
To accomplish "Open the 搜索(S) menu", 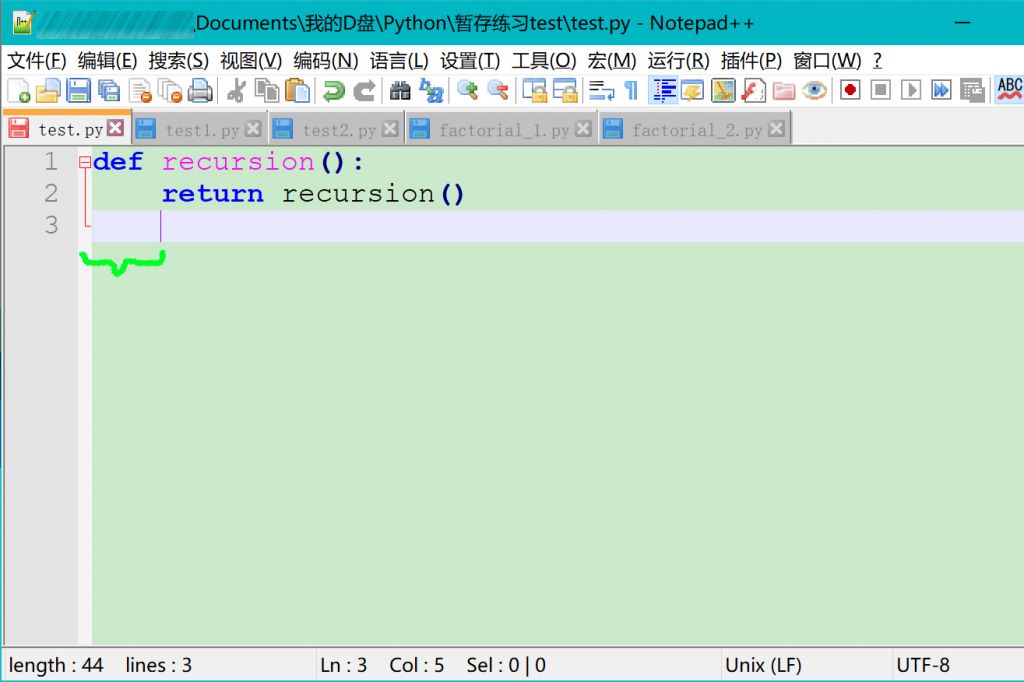I will click(178, 61).
